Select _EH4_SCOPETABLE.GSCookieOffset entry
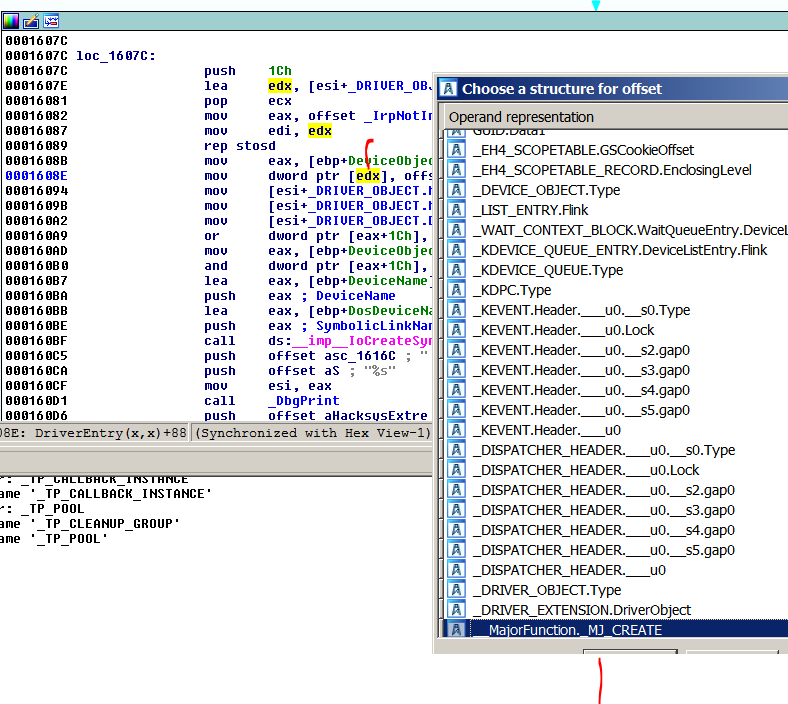The height and width of the screenshot is (704, 788). (583, 150)
